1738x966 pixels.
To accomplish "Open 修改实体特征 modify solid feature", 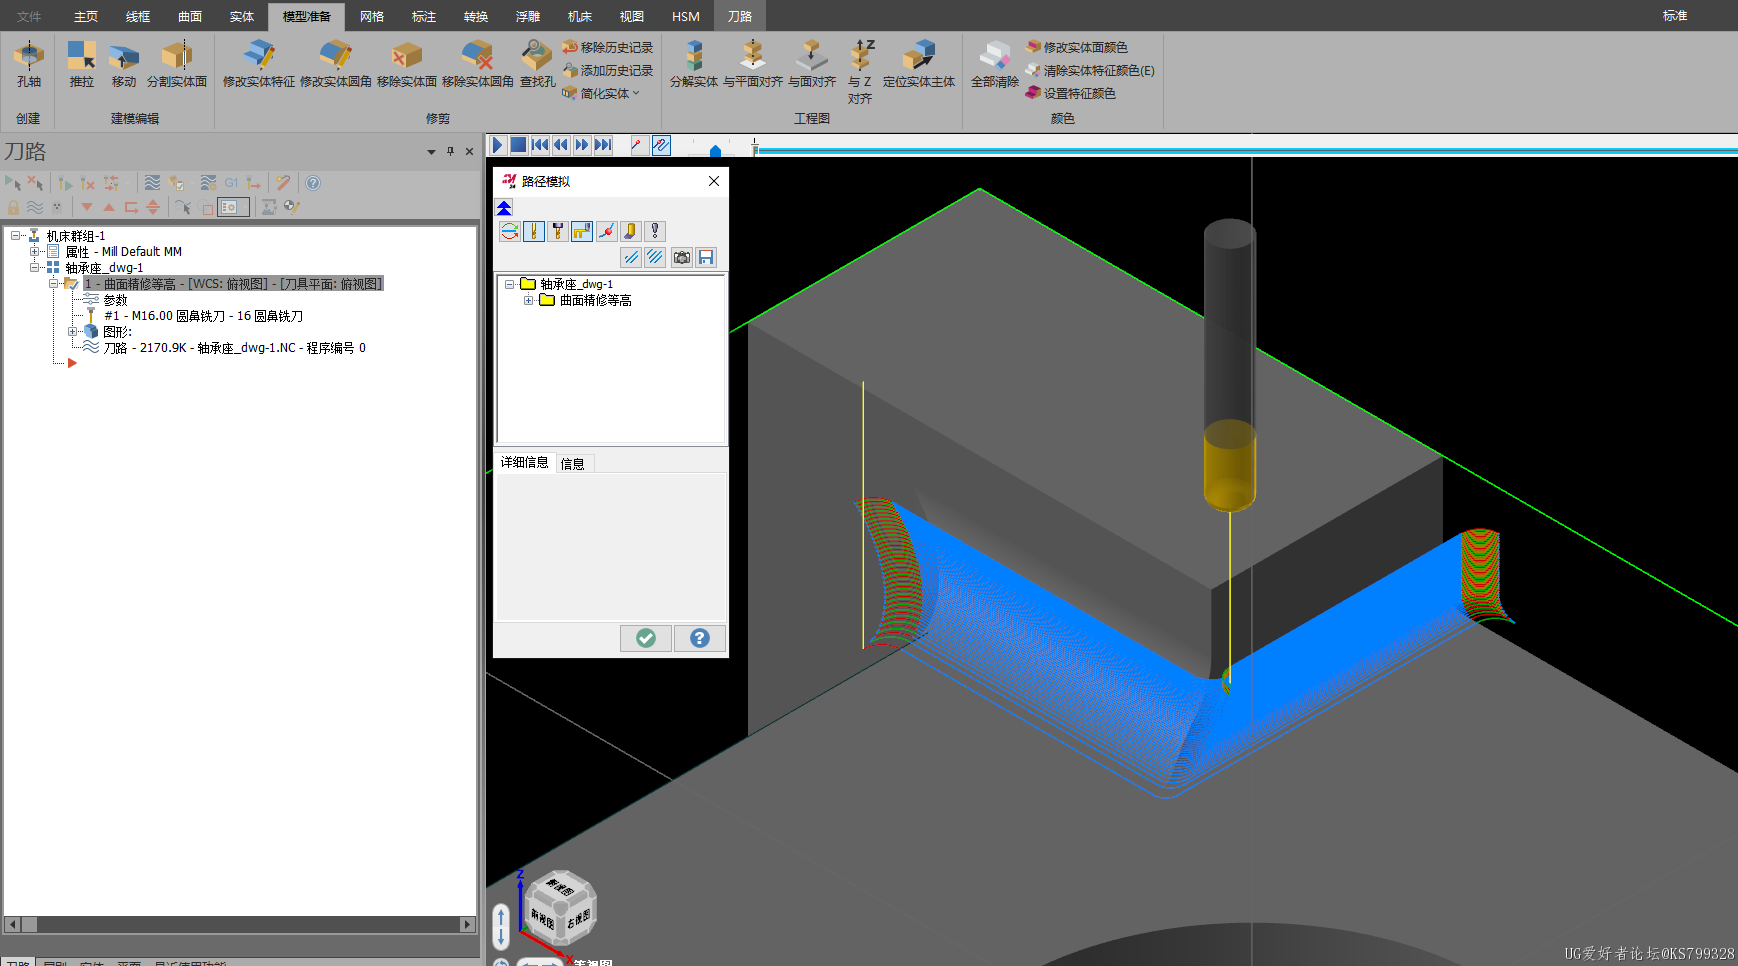I will tap(259, 65).
